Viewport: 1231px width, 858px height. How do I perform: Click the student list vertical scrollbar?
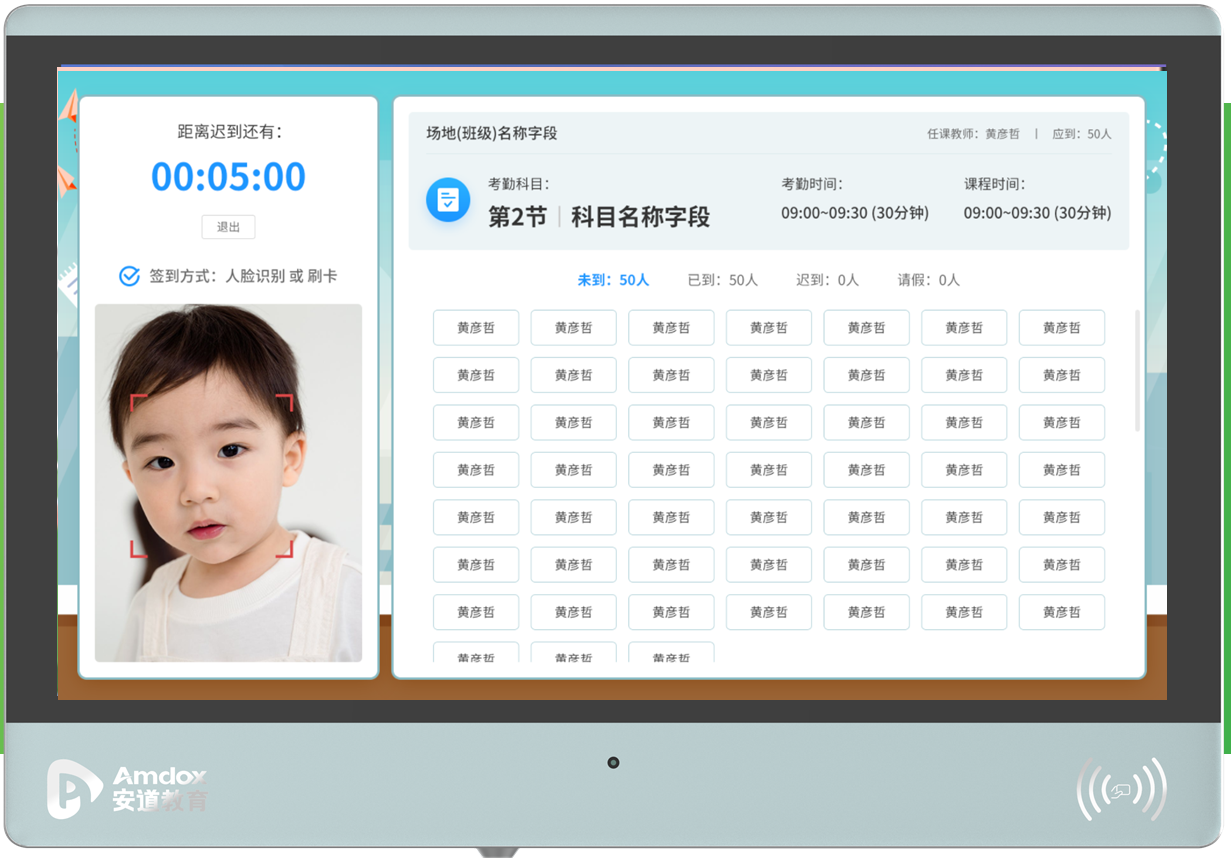1137,370
